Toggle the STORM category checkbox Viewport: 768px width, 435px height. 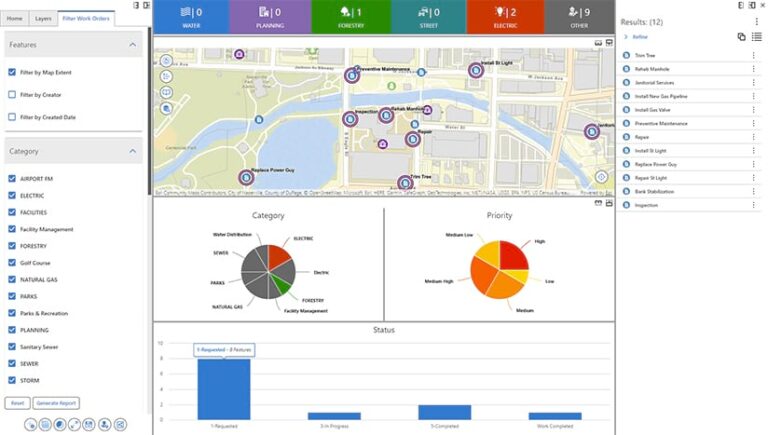click(x=12, y=380)
